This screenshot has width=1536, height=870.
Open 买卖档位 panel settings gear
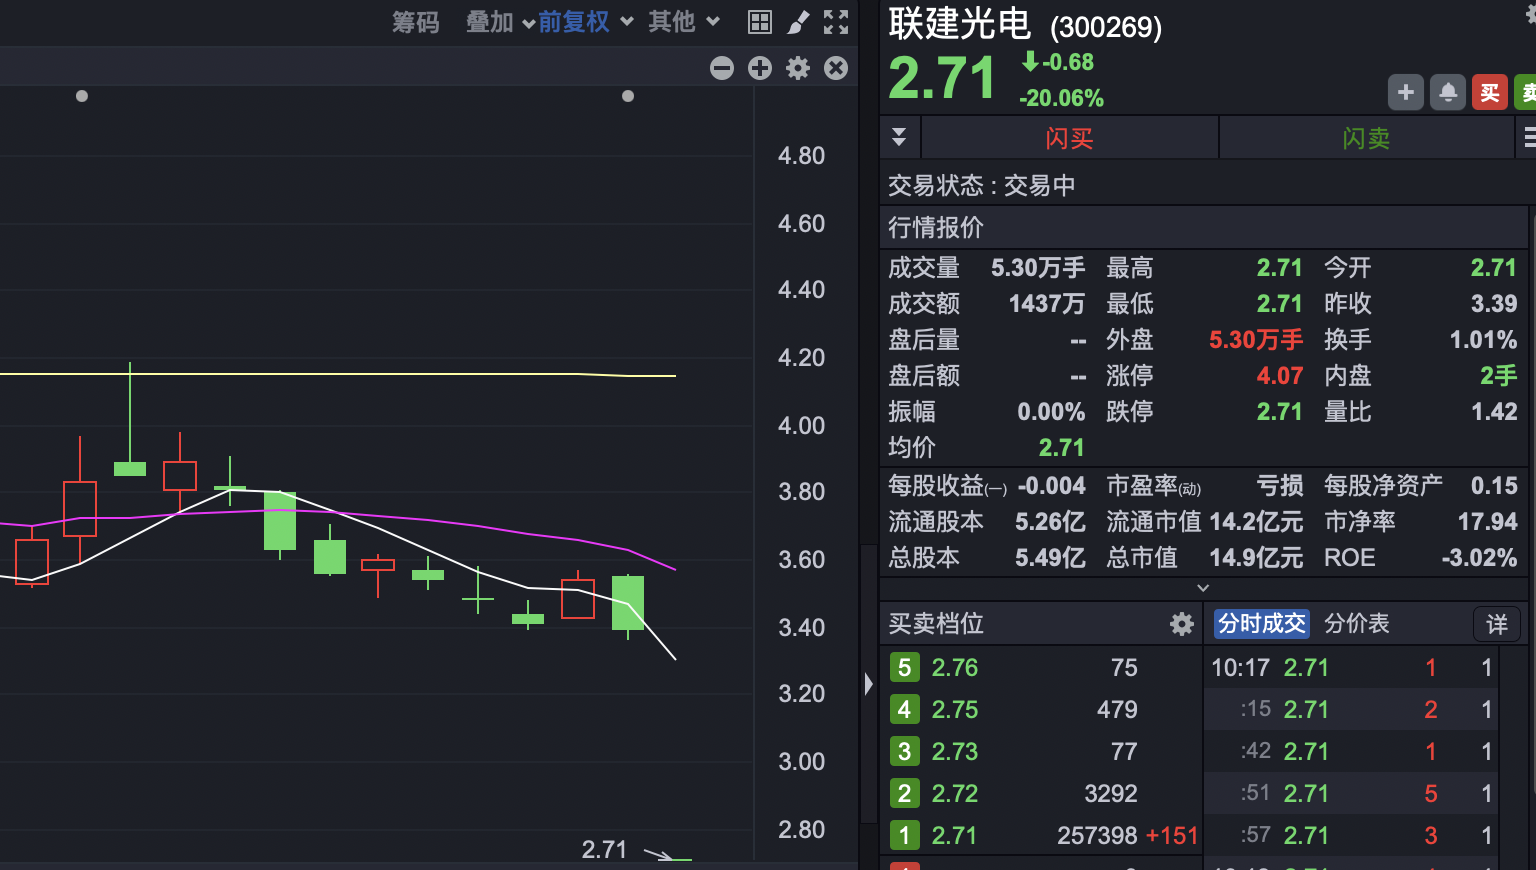(x=1181, y=623)
